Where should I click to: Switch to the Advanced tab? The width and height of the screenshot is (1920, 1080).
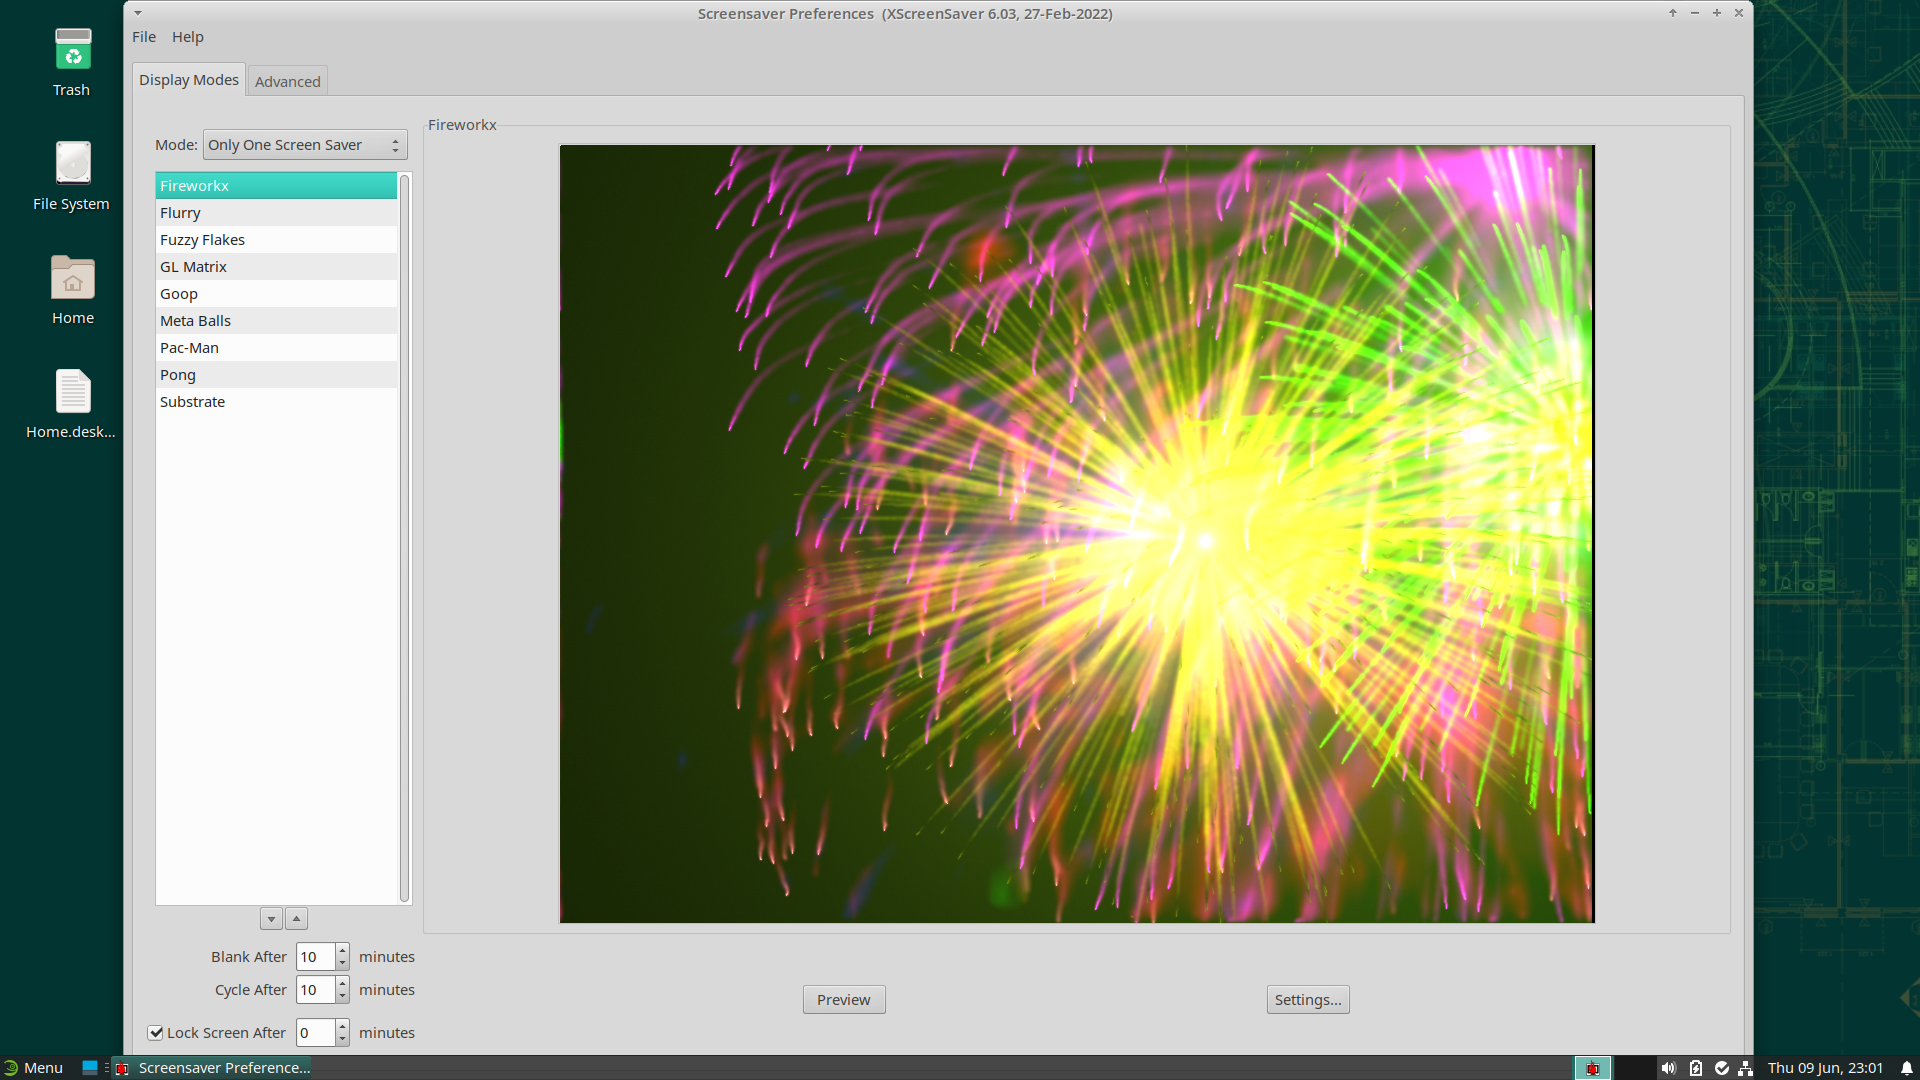click(x=287, y=82)
